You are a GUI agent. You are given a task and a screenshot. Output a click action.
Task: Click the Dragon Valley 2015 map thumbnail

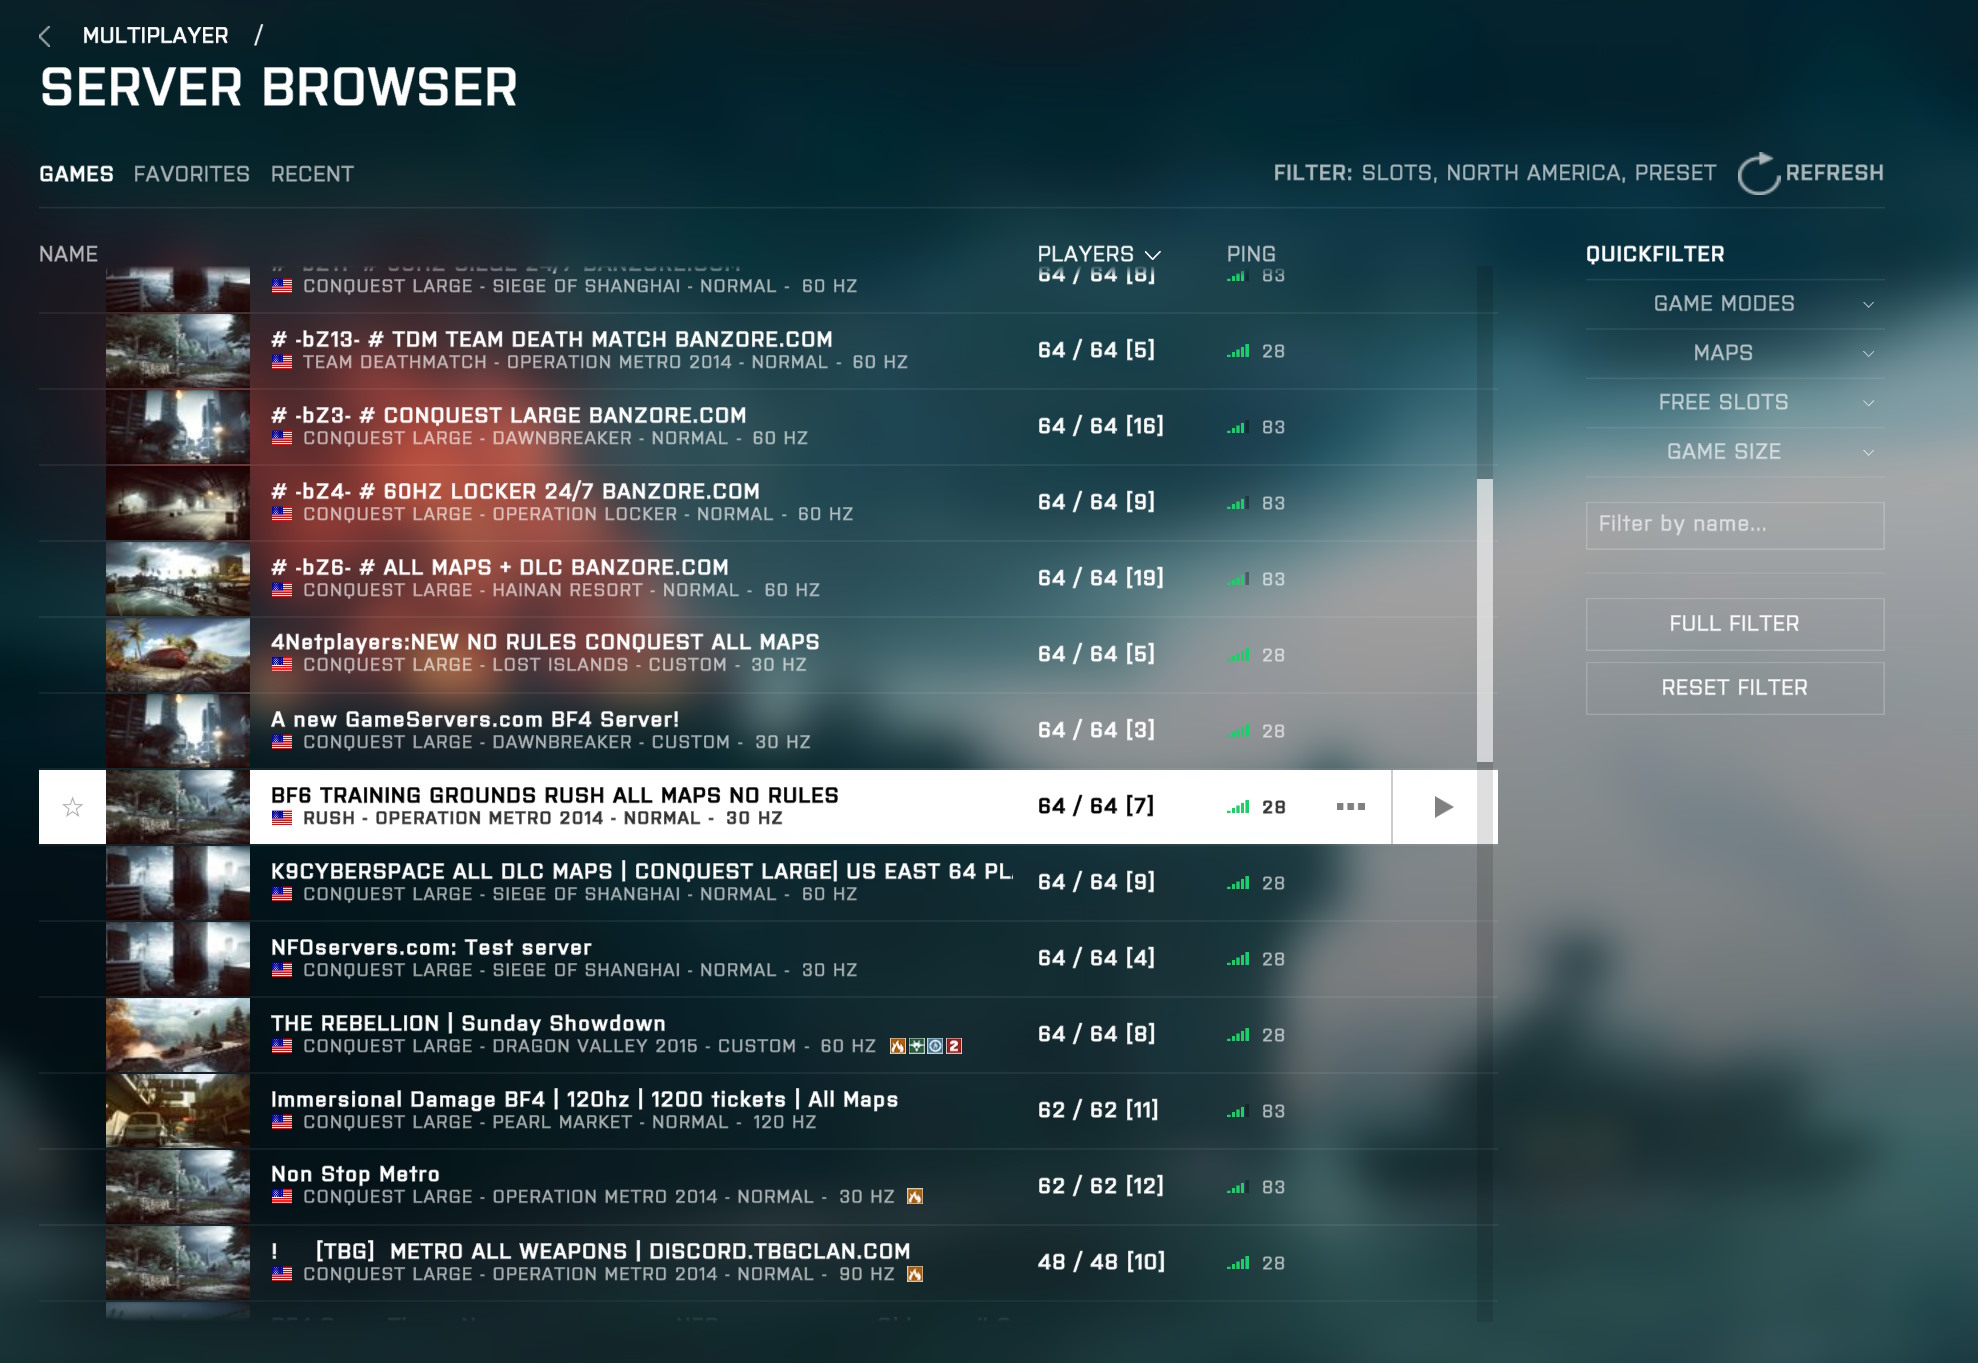[178, 1035]
